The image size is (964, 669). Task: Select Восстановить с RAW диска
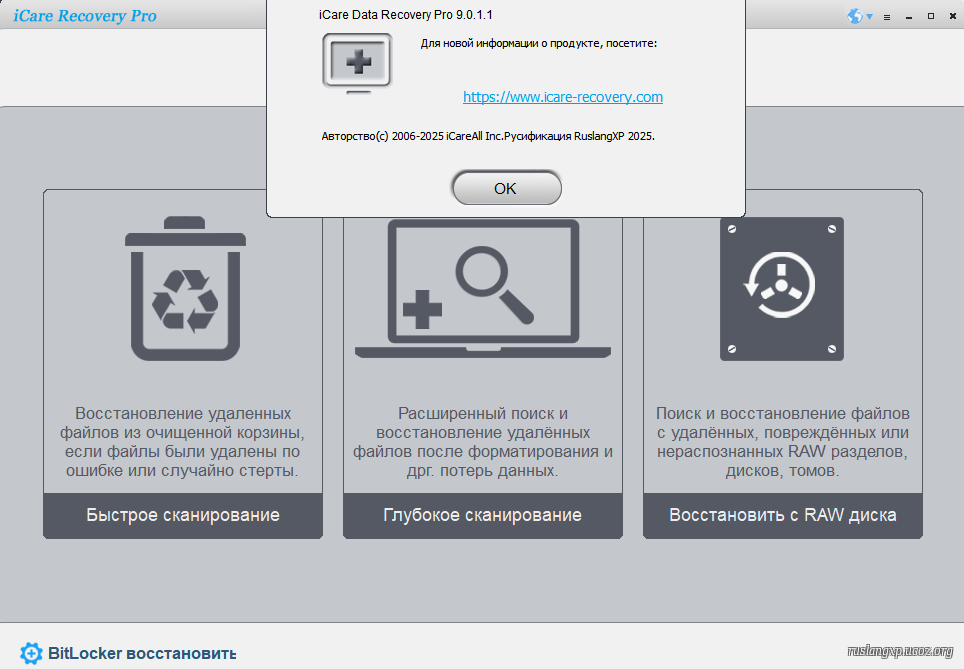pos(783,515)
